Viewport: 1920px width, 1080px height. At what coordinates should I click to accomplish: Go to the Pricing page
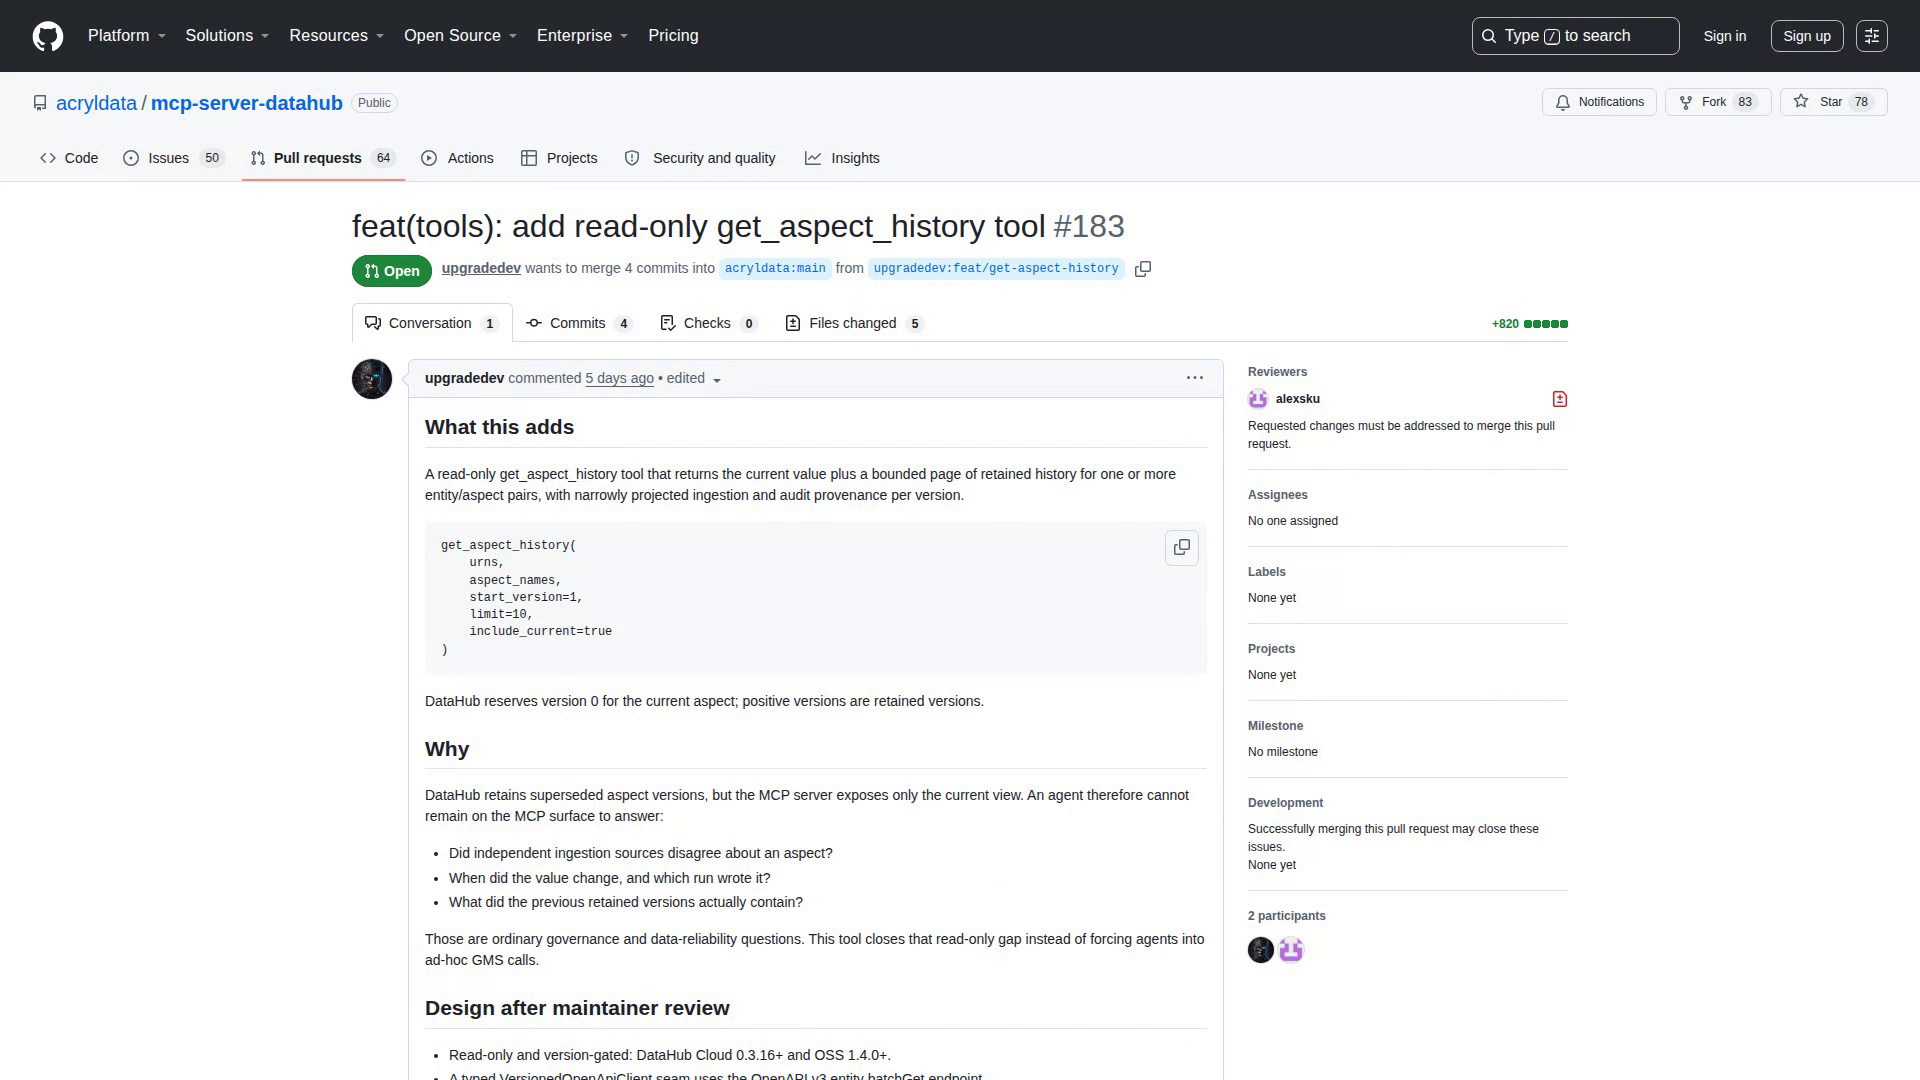click(x=673, y=36)
